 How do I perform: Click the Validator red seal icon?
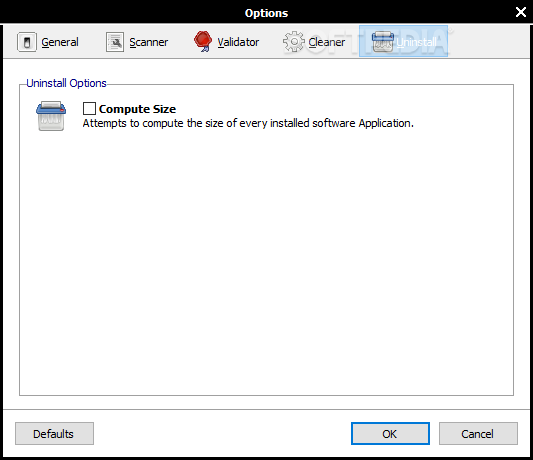[x=203, y=41]
